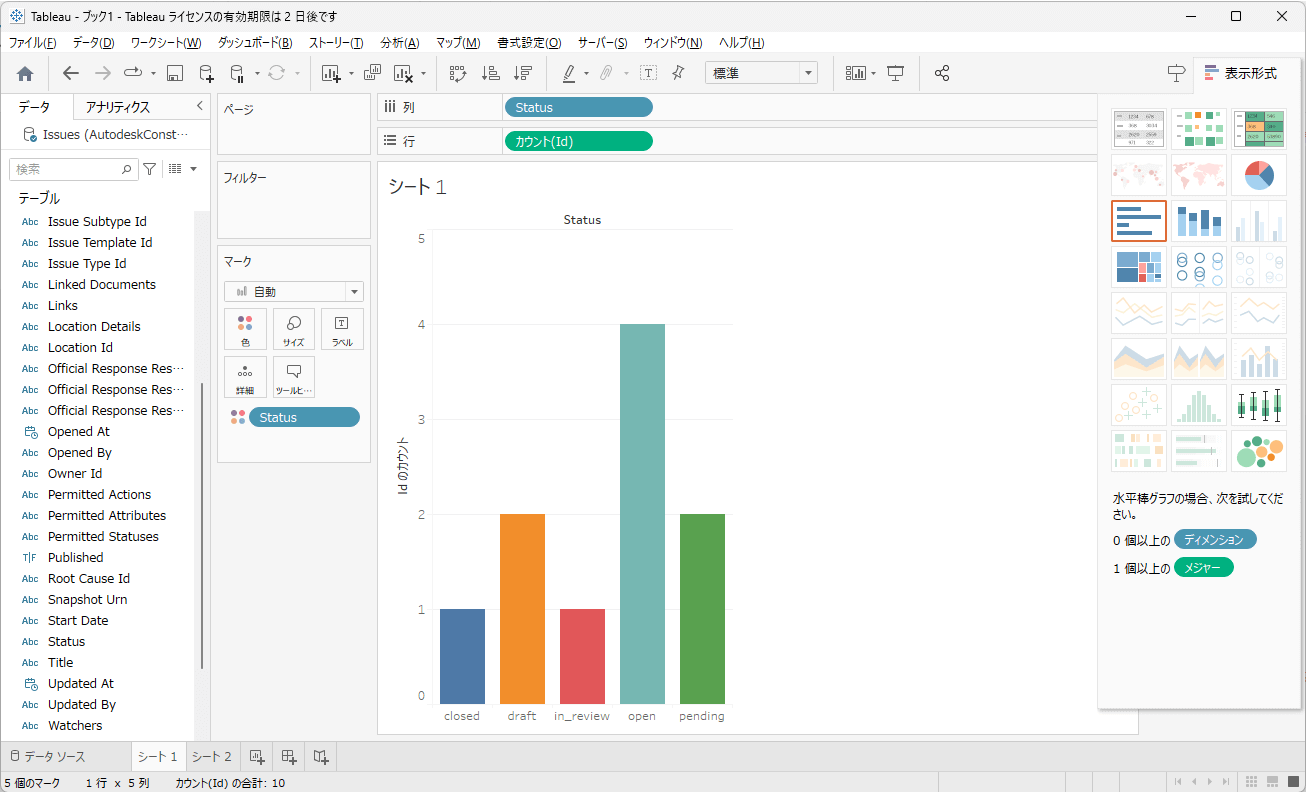Add a new story tab at bottom
Screen dimensions: 1306x792
pyautogui.click(x=321, y=757)
